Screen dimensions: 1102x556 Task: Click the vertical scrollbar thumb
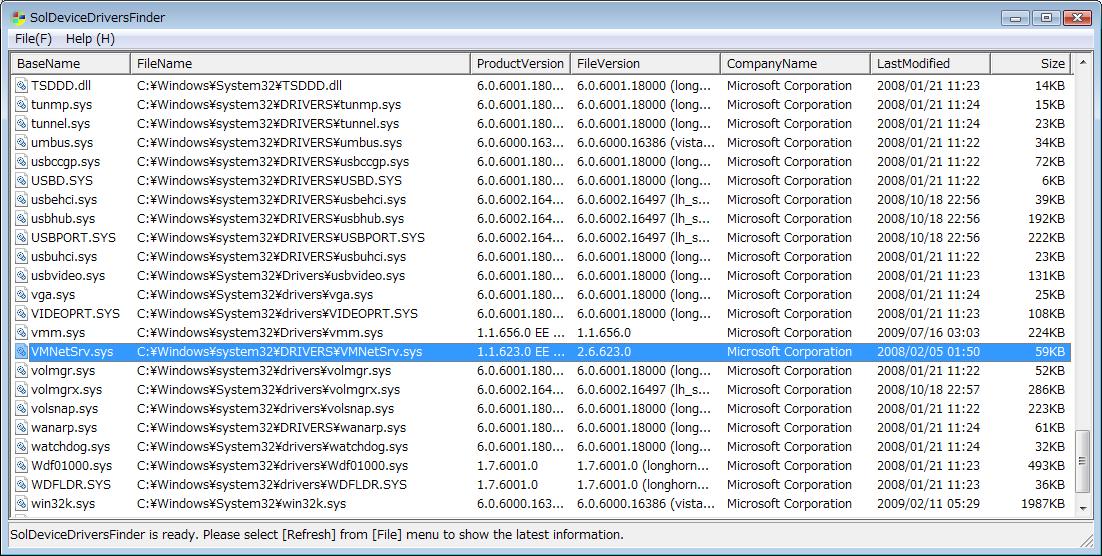[1082, 459]
